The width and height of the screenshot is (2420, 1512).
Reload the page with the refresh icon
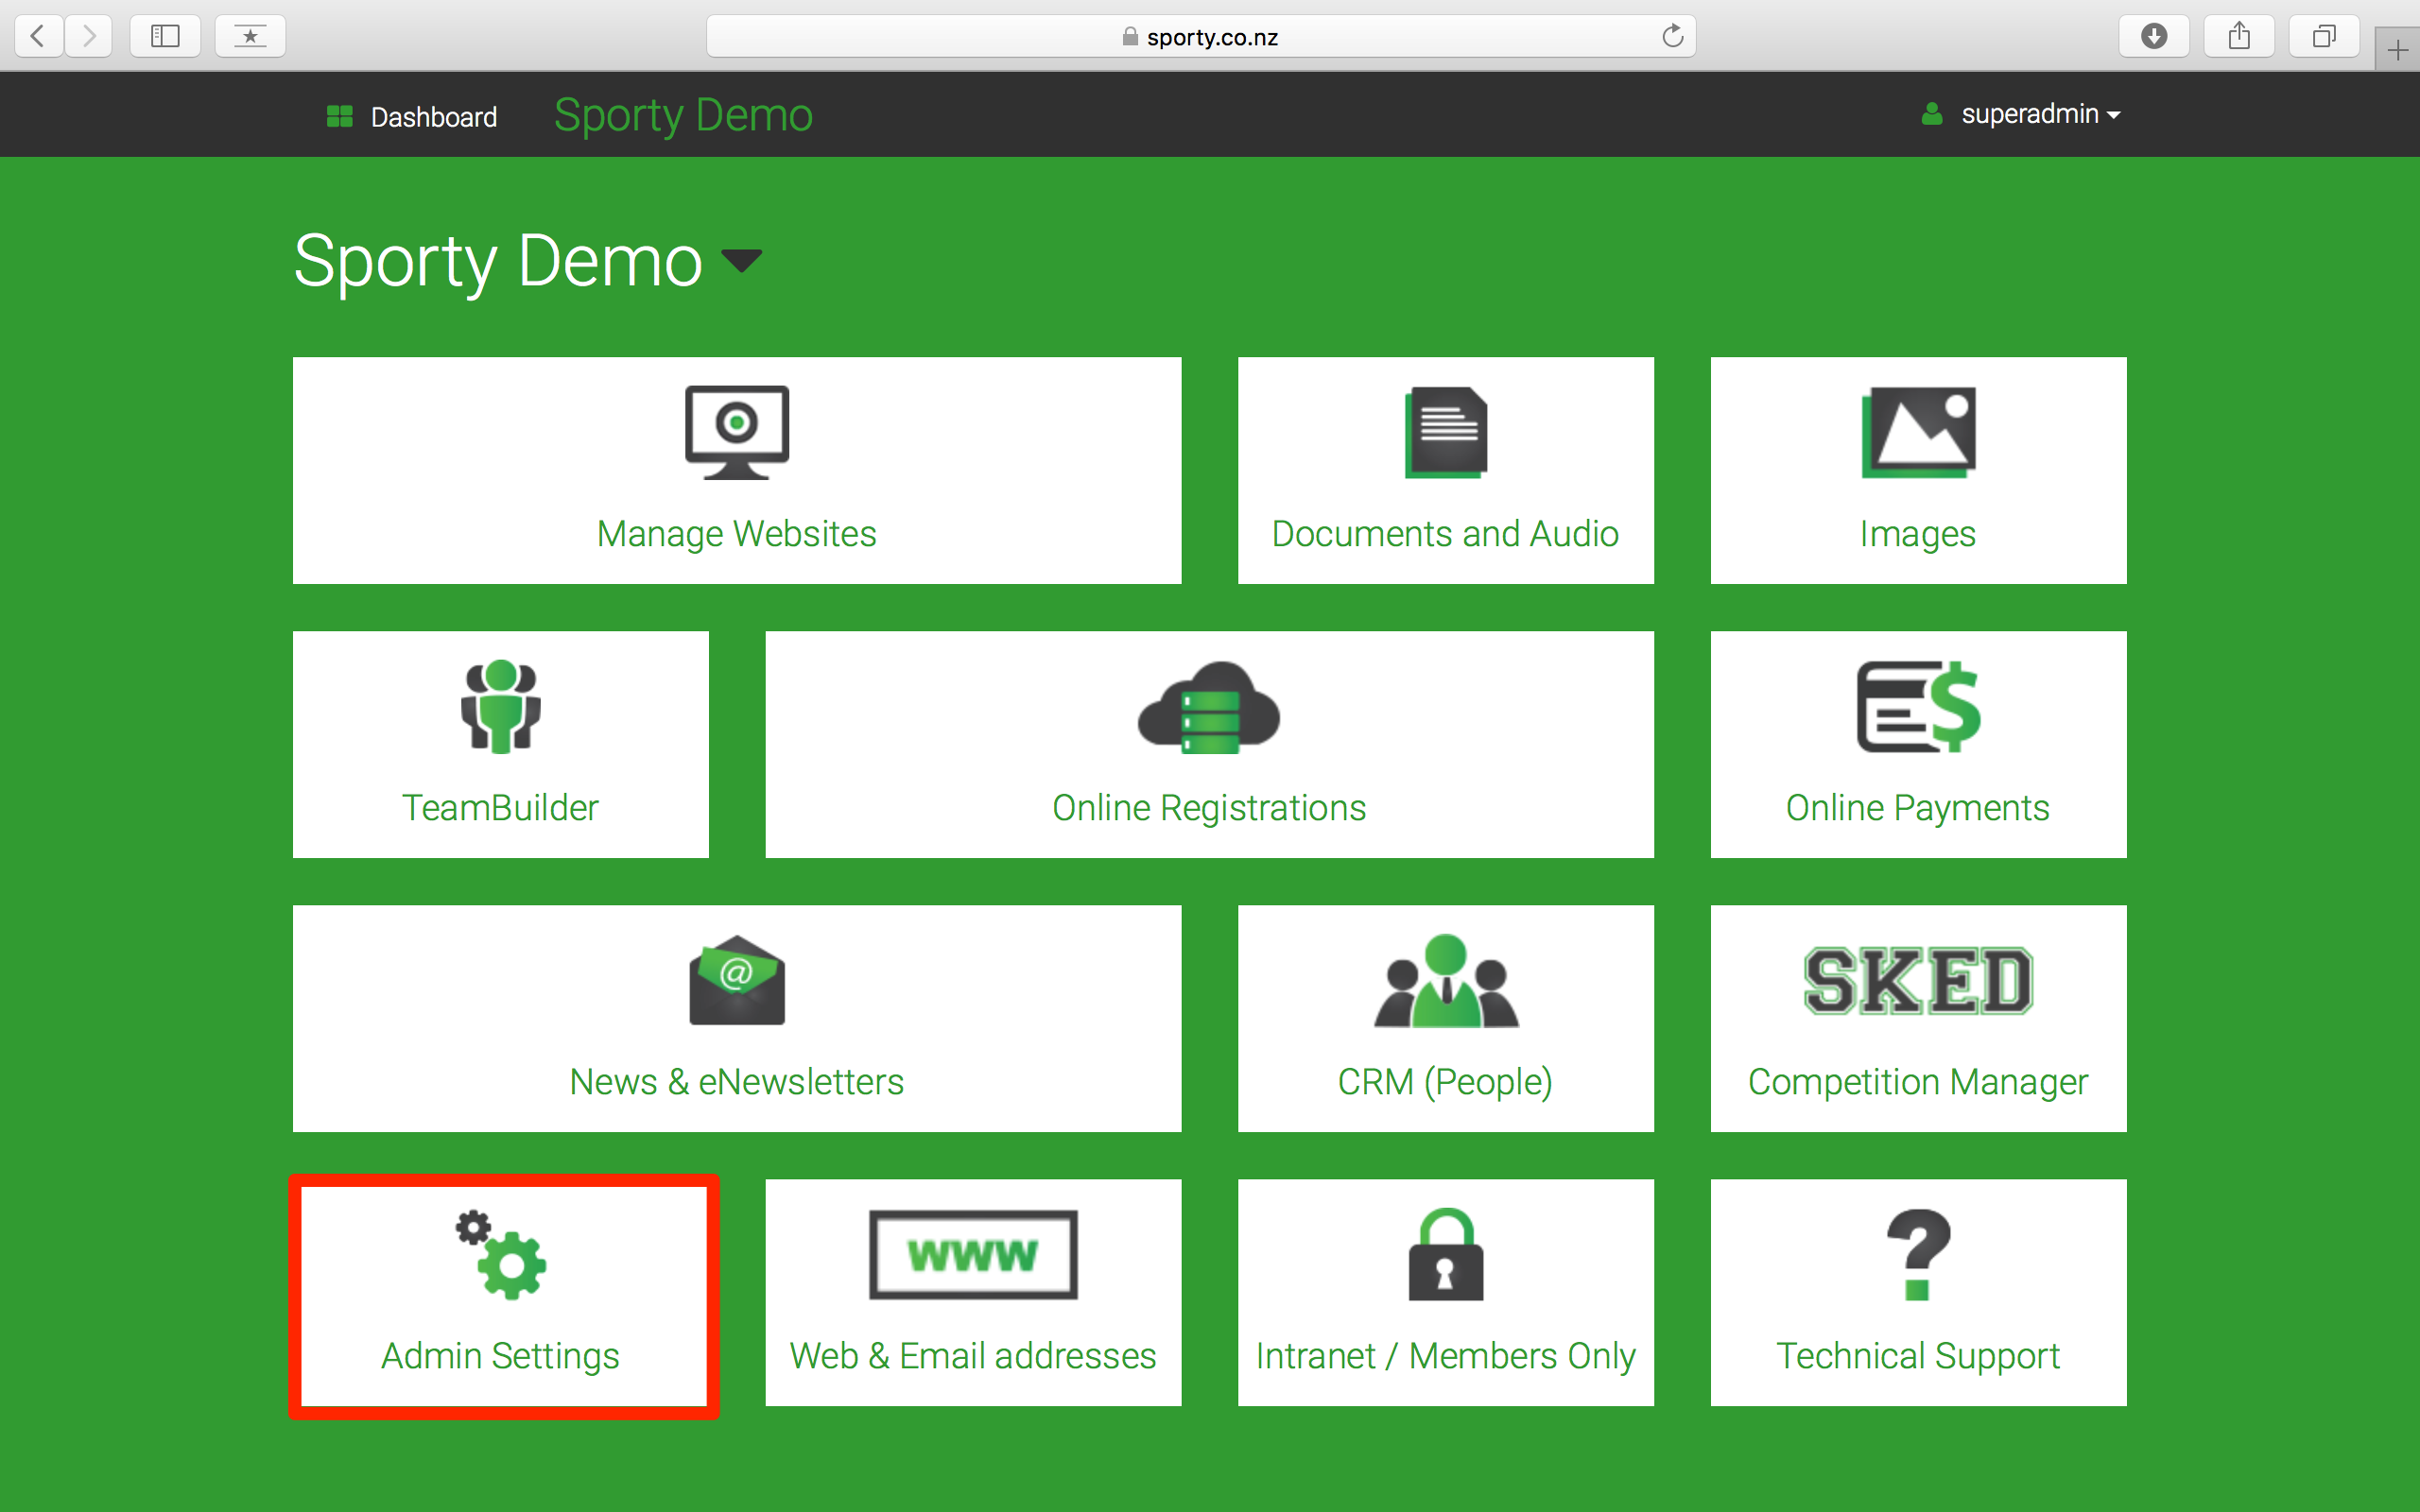tap(1672, 37)
